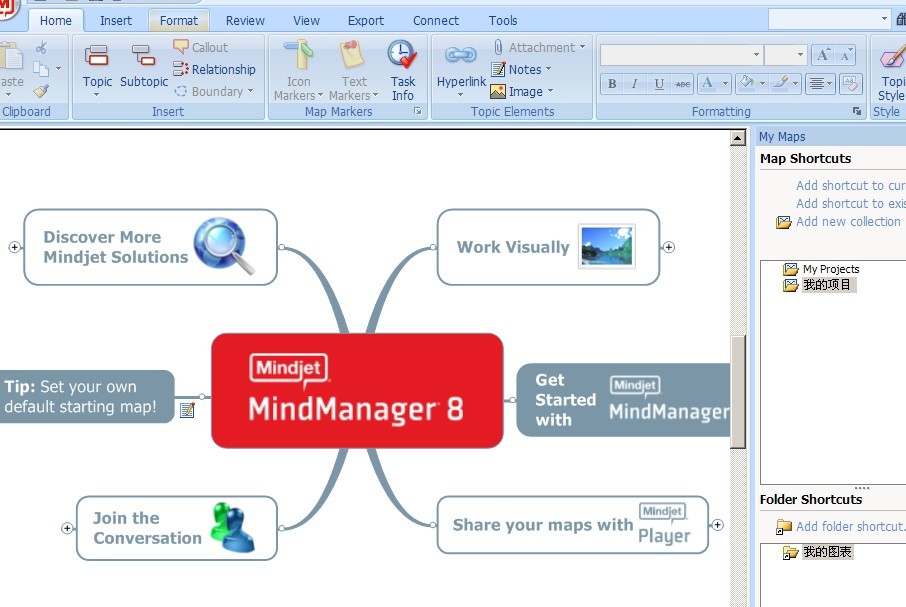The image size is (906, 607).
Task: Switch to the Format tab
Action: pyautogui.click(x=179, y=20)
